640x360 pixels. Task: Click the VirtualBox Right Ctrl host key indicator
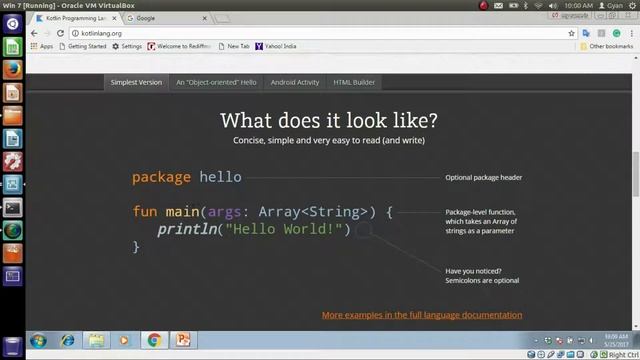(623, 355)
